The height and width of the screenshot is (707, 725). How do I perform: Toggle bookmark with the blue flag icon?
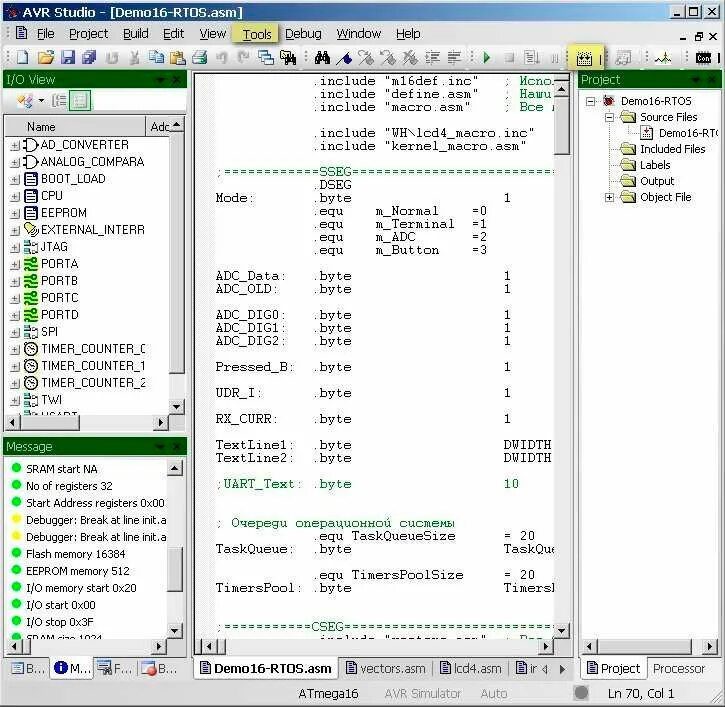344,57
